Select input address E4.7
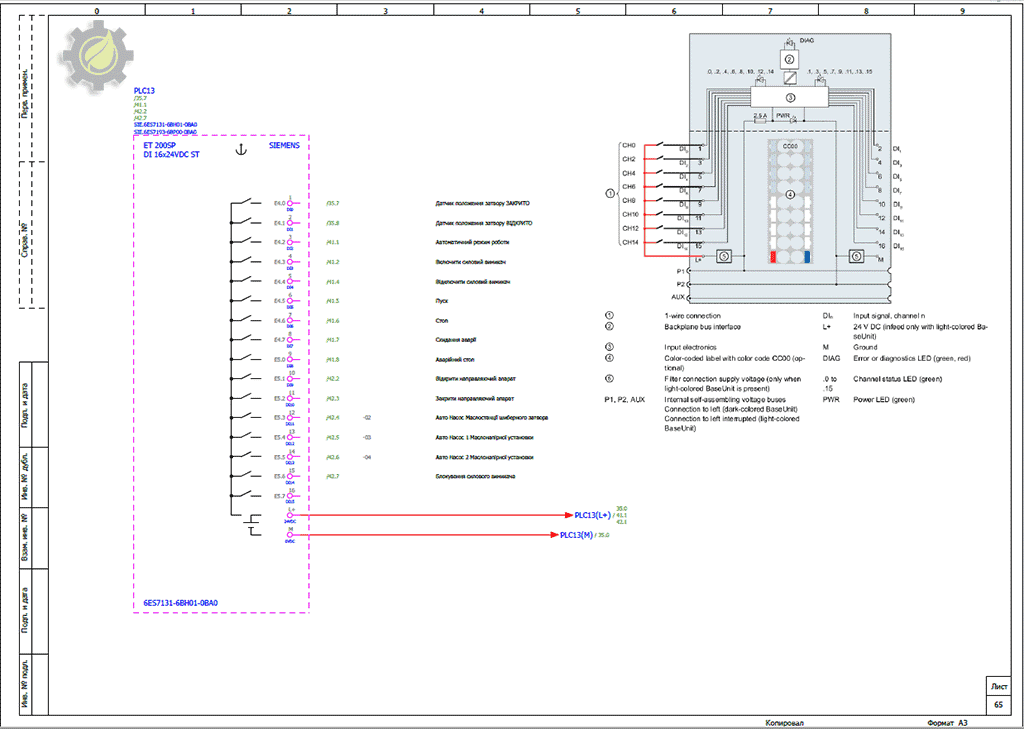The image size is (1024, 729). tap(279, 340)
